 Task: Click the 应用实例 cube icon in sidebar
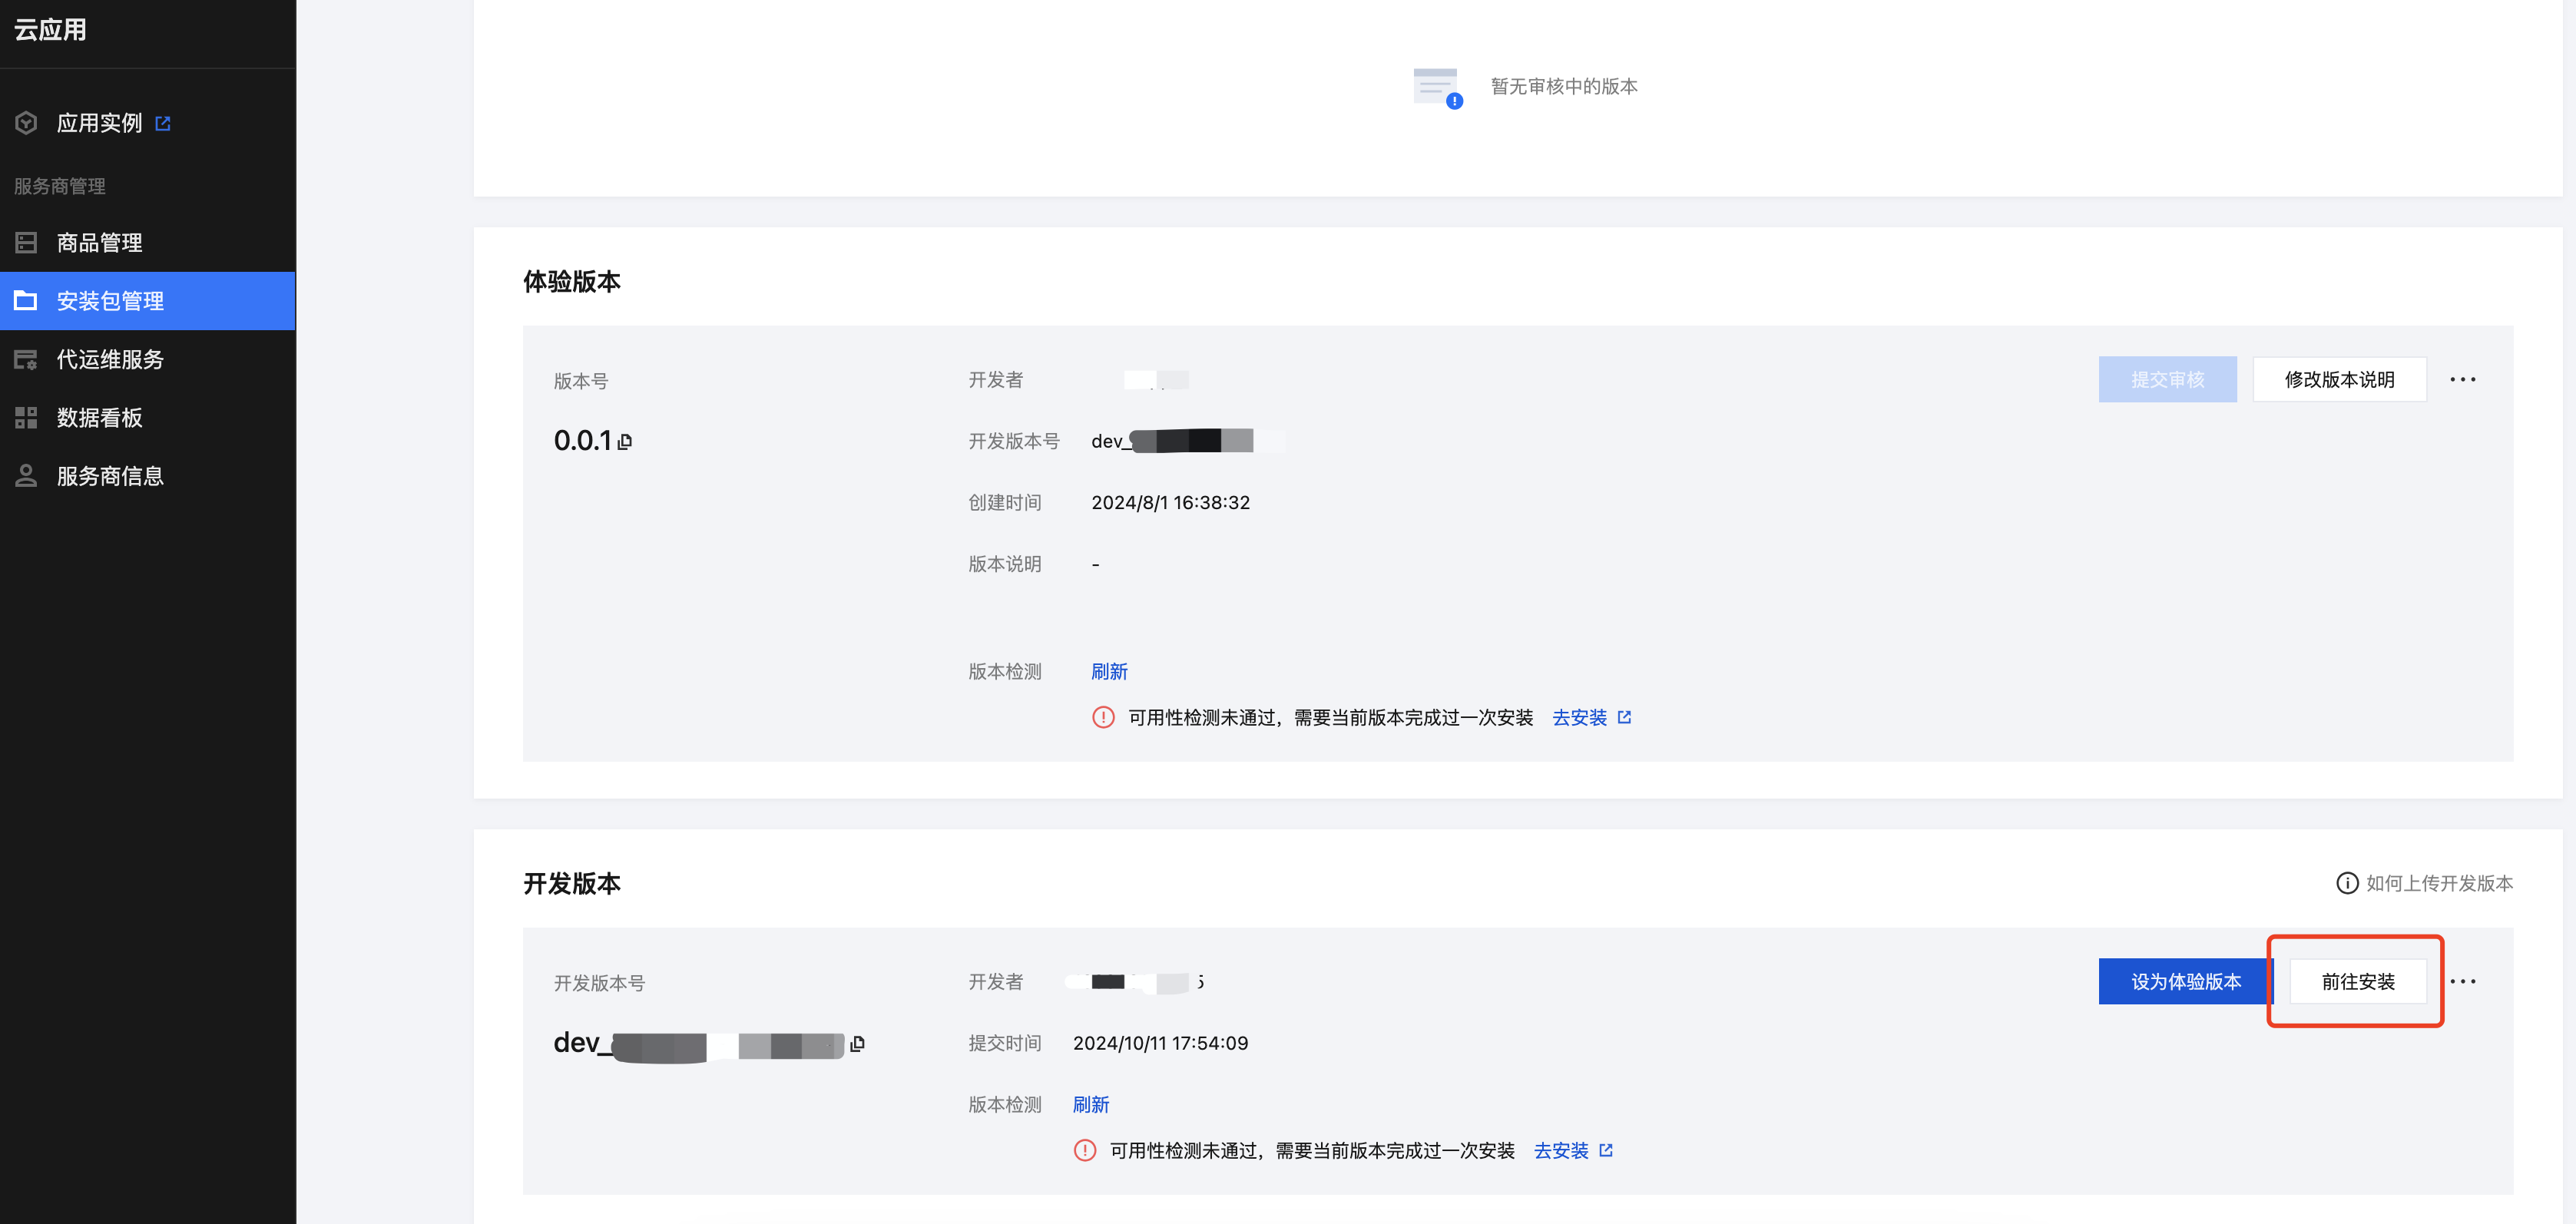pos(26,123)
